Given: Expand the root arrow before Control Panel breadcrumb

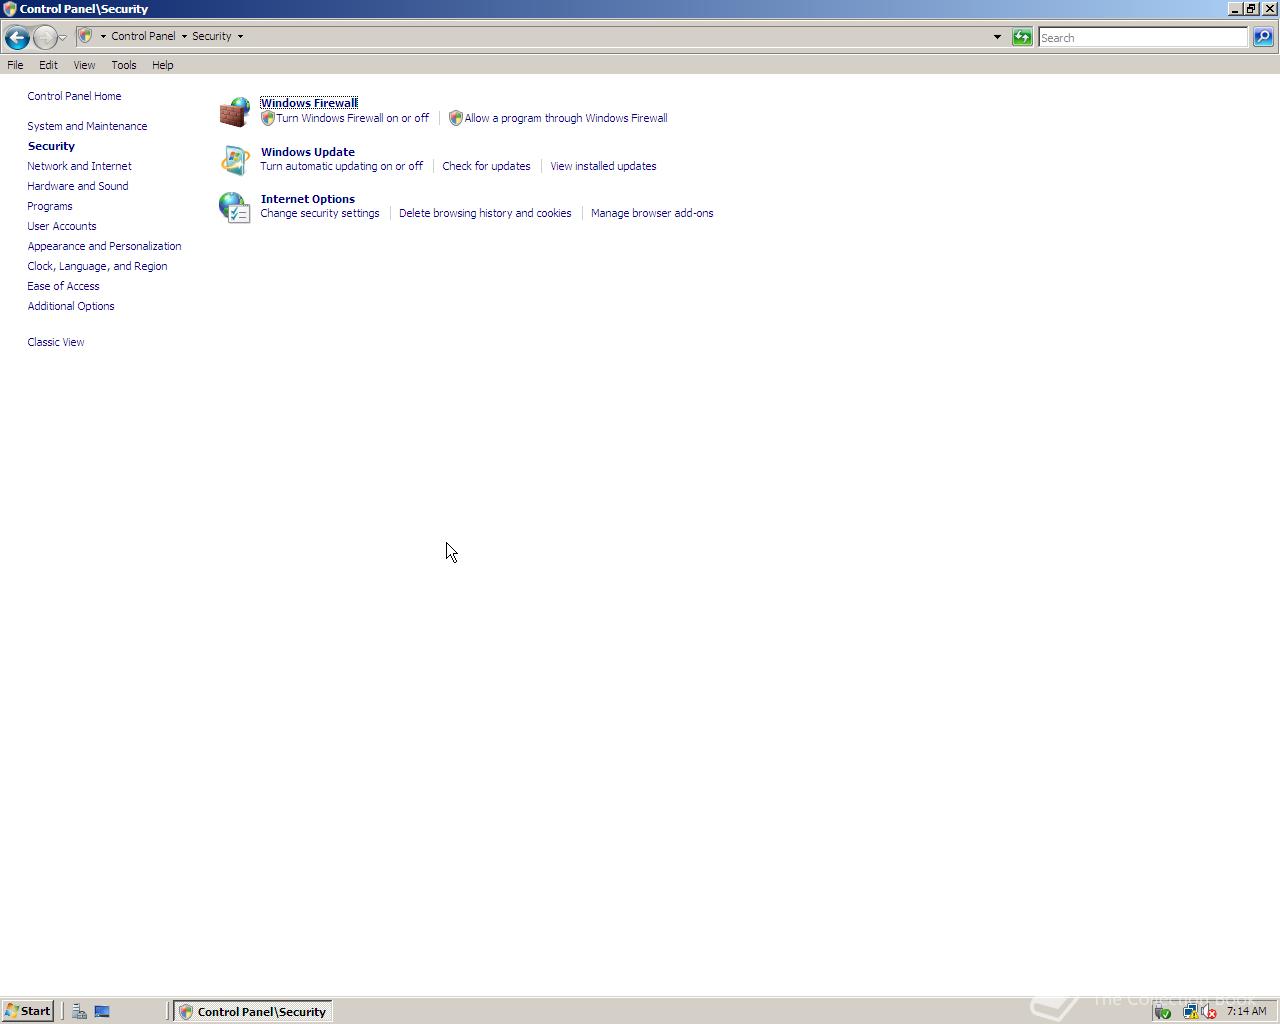Looking at the screenshot, I should tap(103, 36).
